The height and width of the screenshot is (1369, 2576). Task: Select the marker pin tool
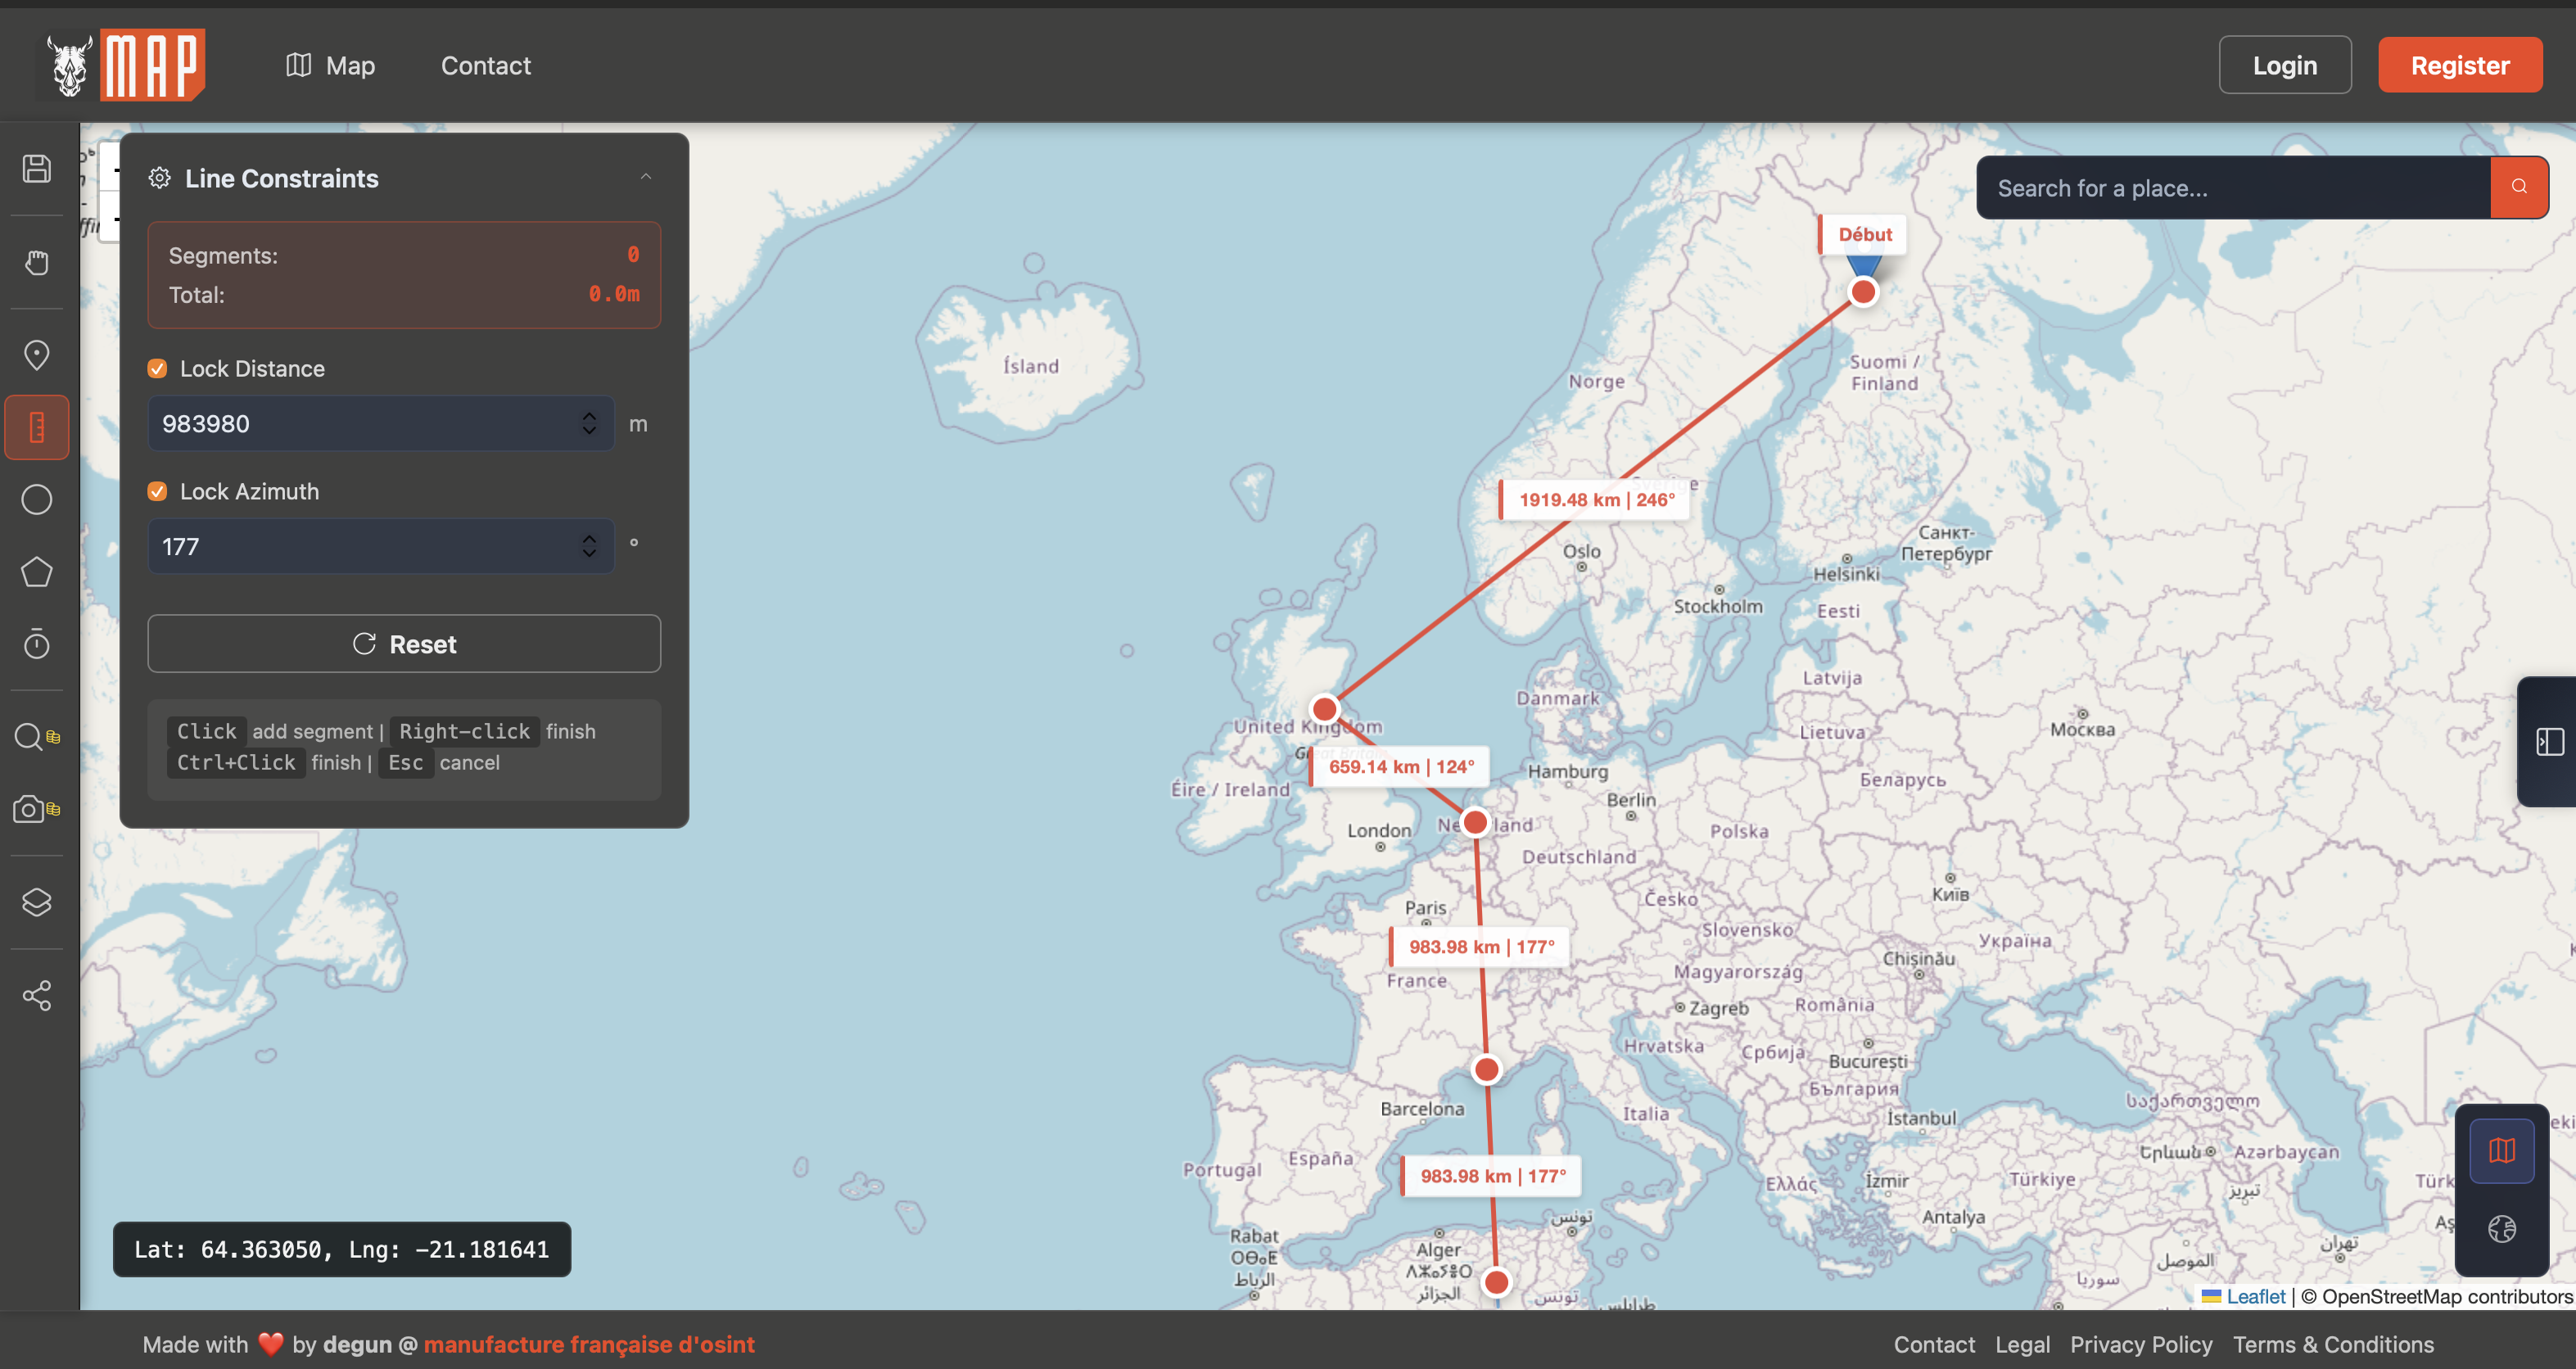pyautogui.click(x=37, y=355)
